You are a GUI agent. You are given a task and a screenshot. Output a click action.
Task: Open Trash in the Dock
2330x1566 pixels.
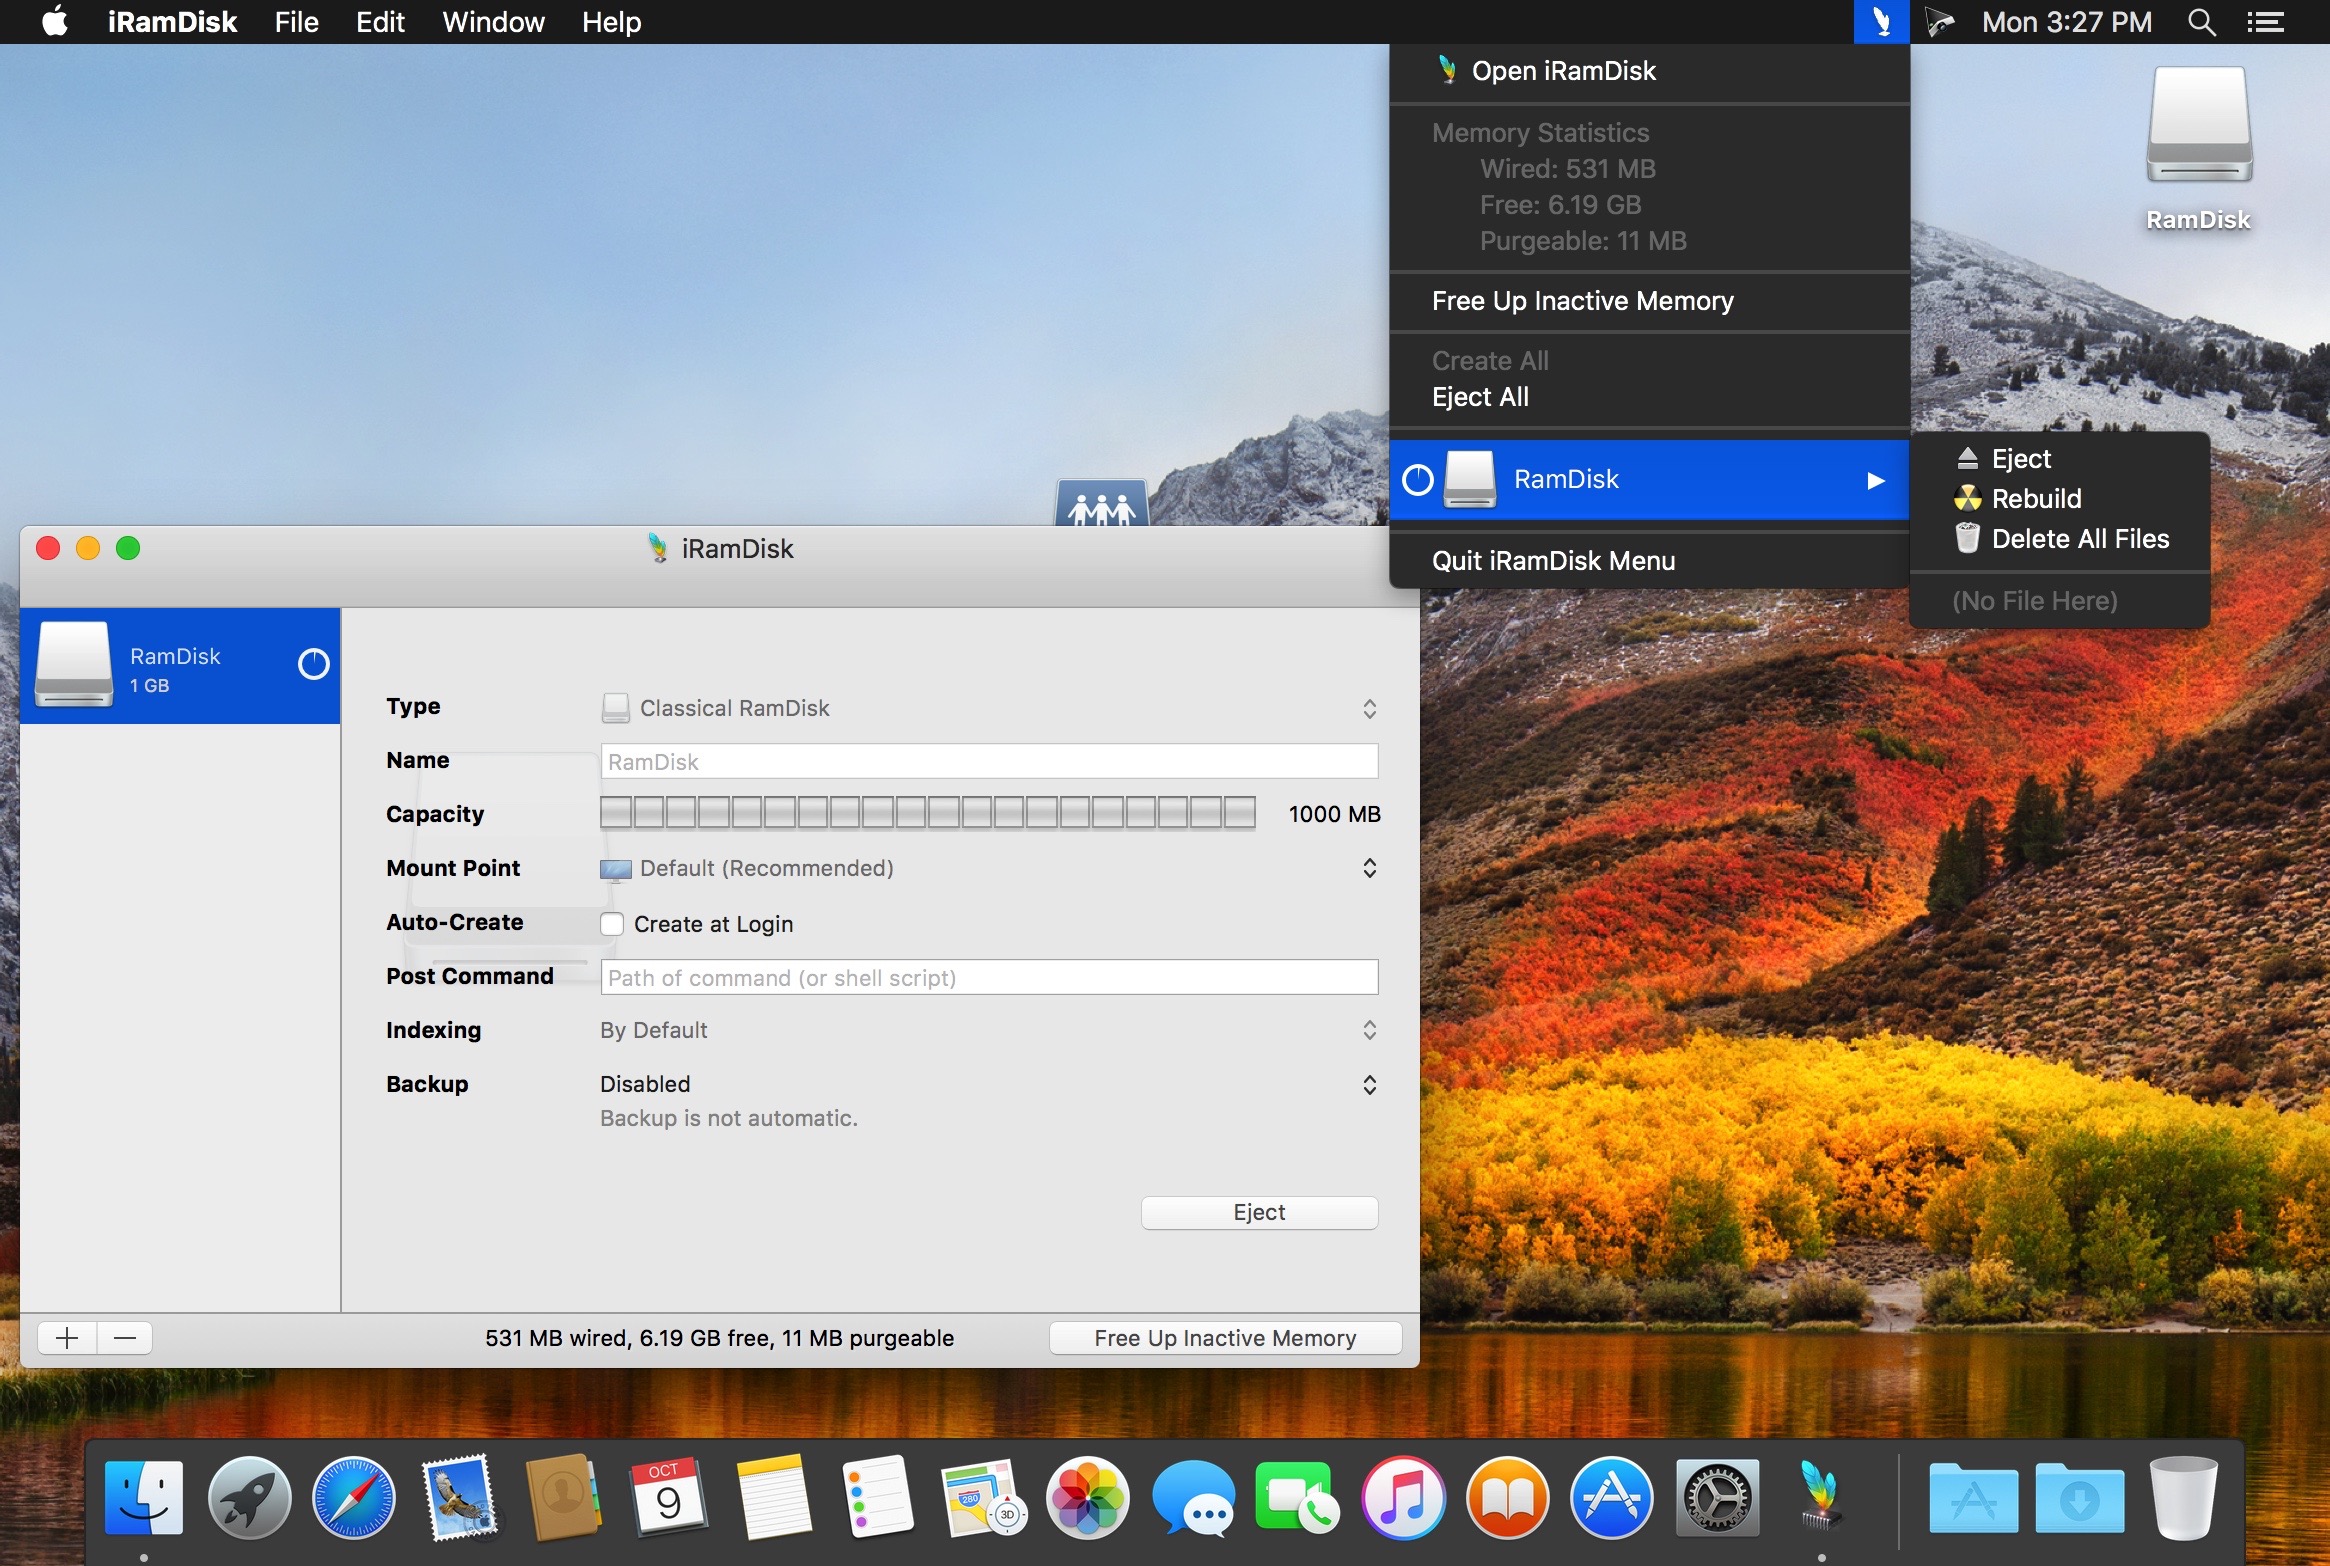click(2184, 1497)
